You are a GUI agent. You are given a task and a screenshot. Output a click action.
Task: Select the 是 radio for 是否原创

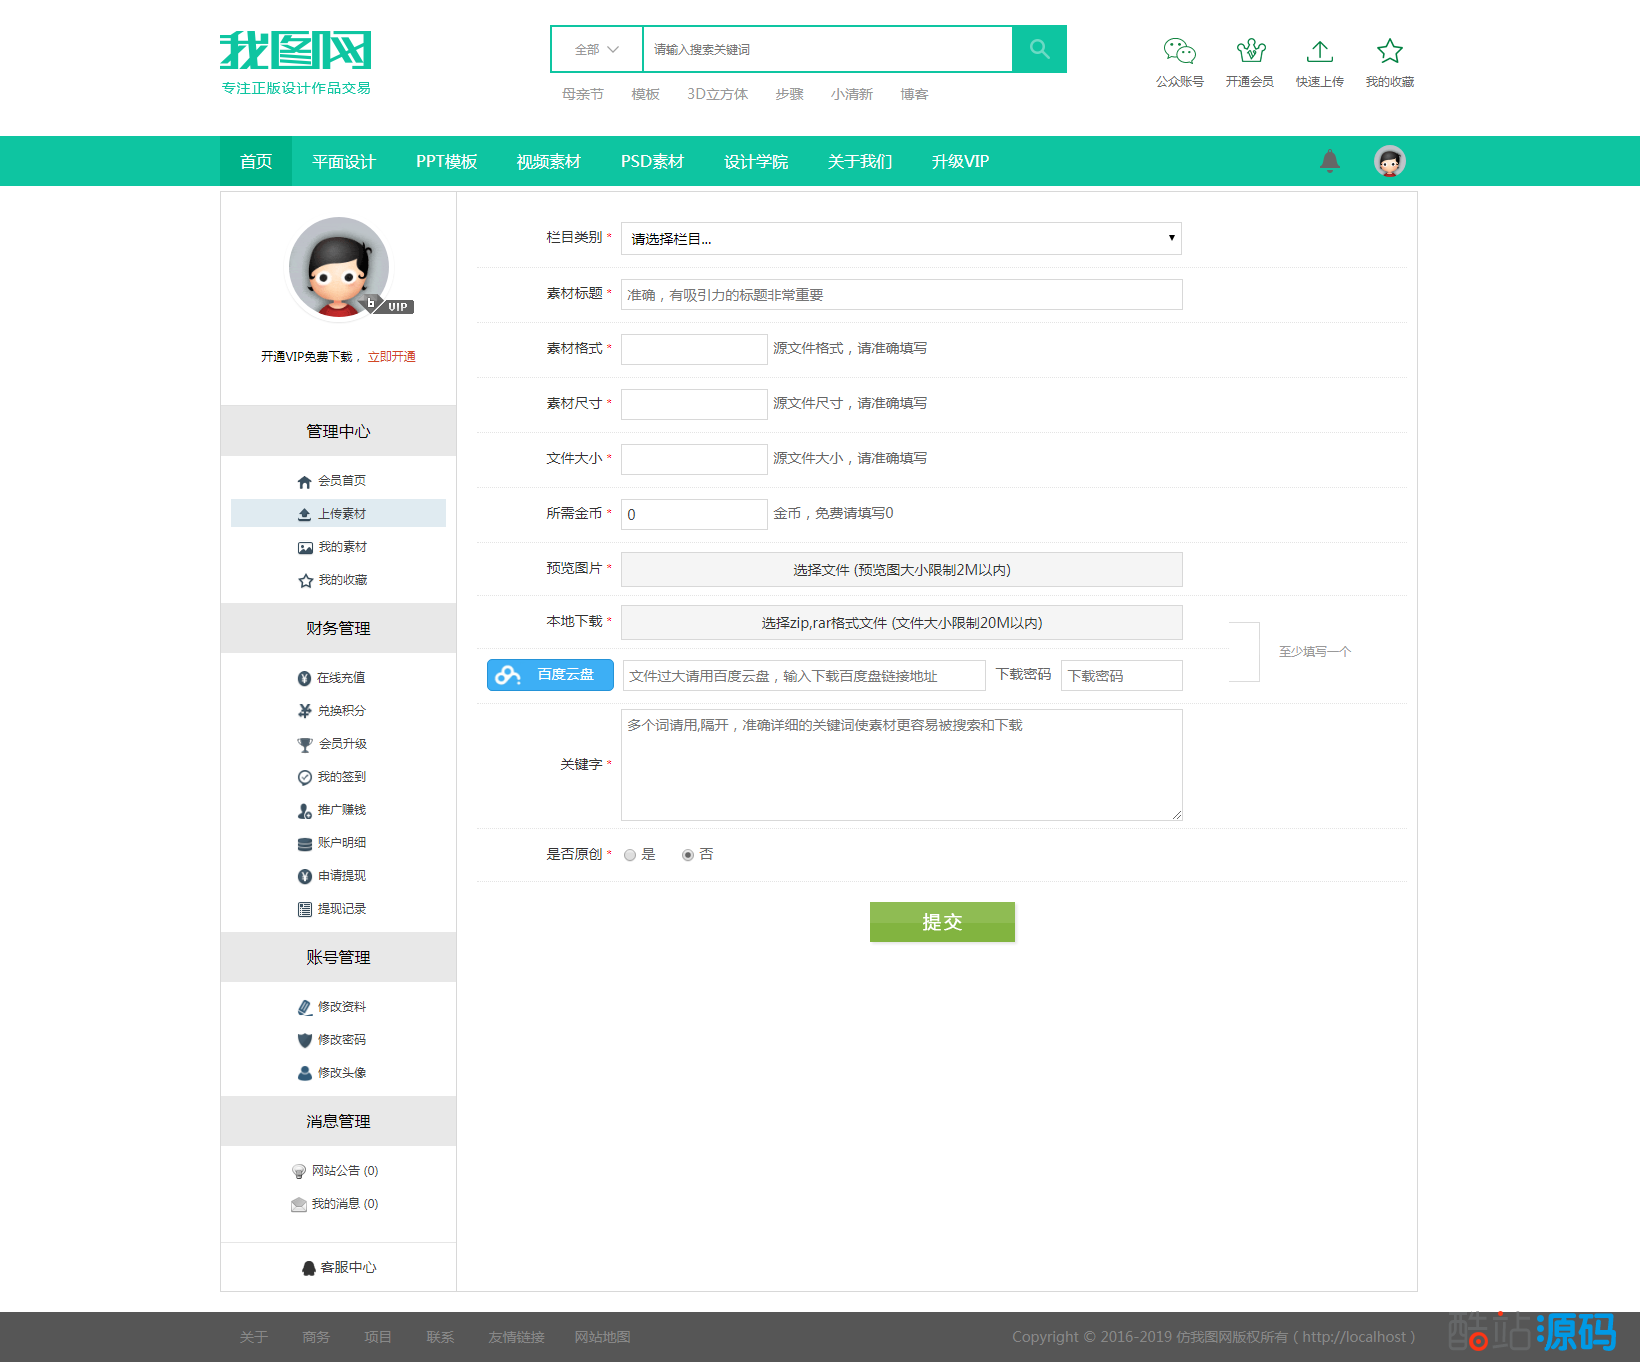[x=630, y=855]
